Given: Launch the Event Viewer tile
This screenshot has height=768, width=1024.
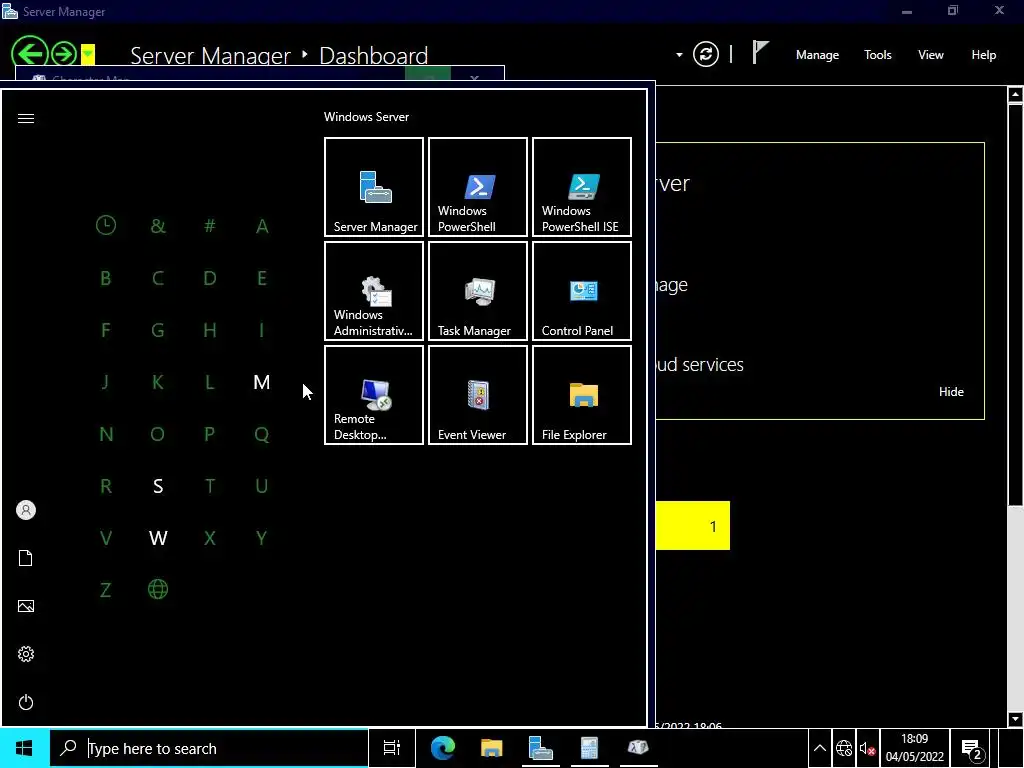Looking at the screenshot, I should (477, 395).
